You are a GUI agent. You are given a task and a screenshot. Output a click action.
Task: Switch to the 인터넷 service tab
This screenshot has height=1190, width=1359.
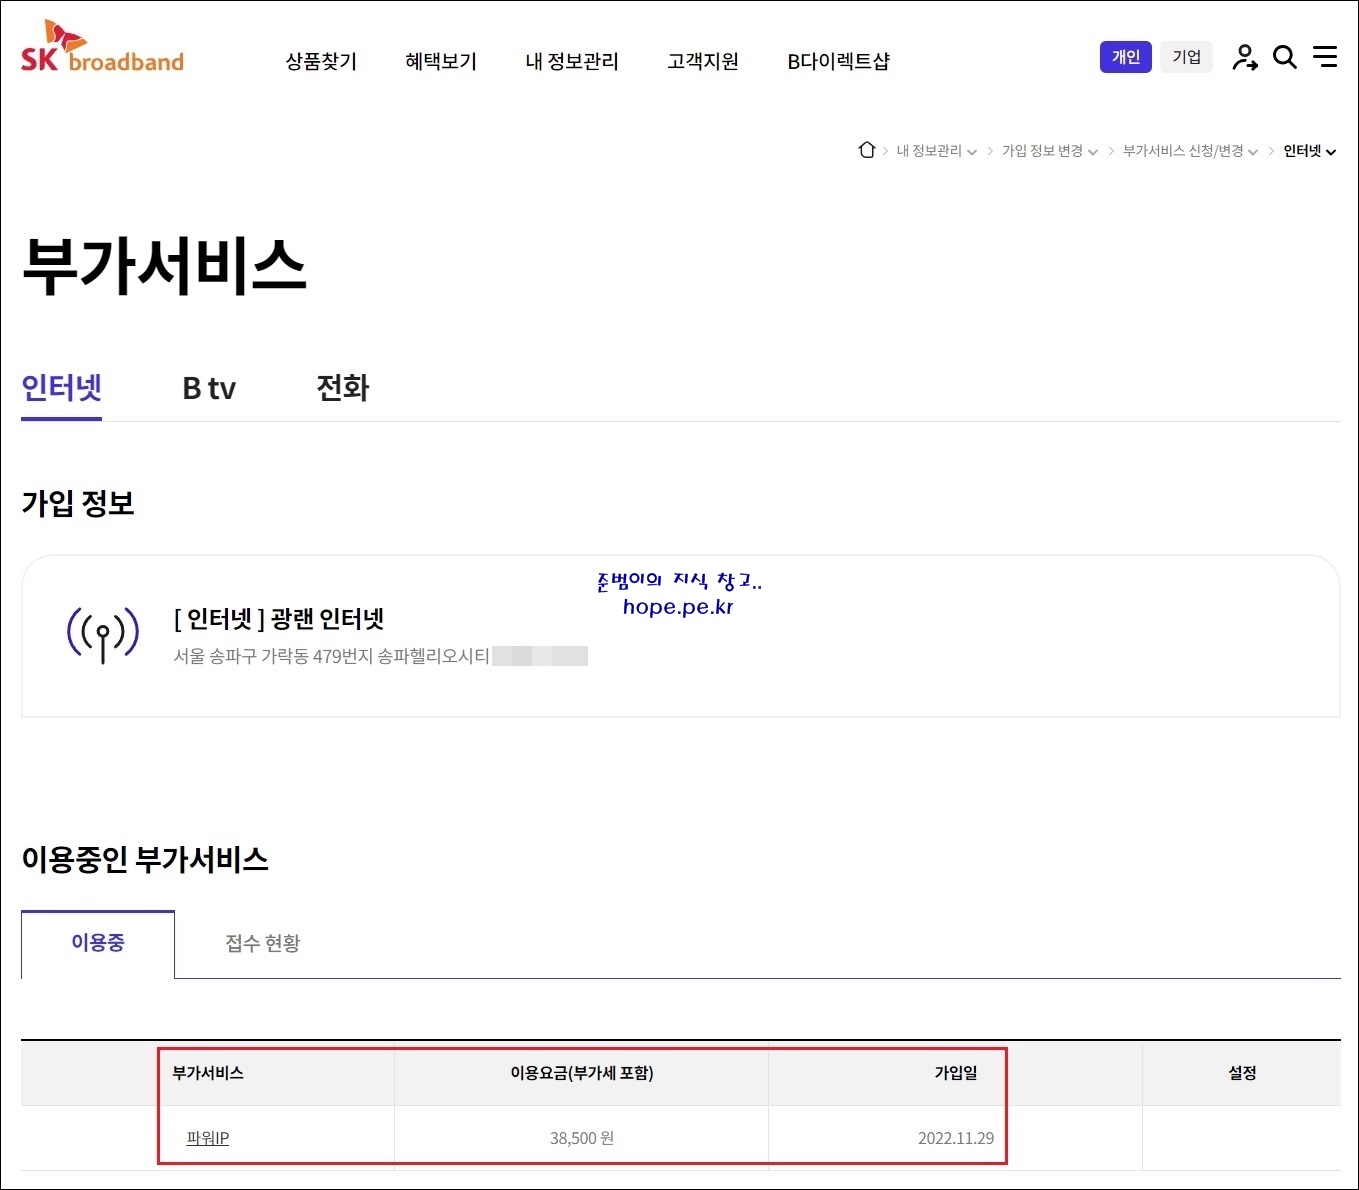click(62, 388)
